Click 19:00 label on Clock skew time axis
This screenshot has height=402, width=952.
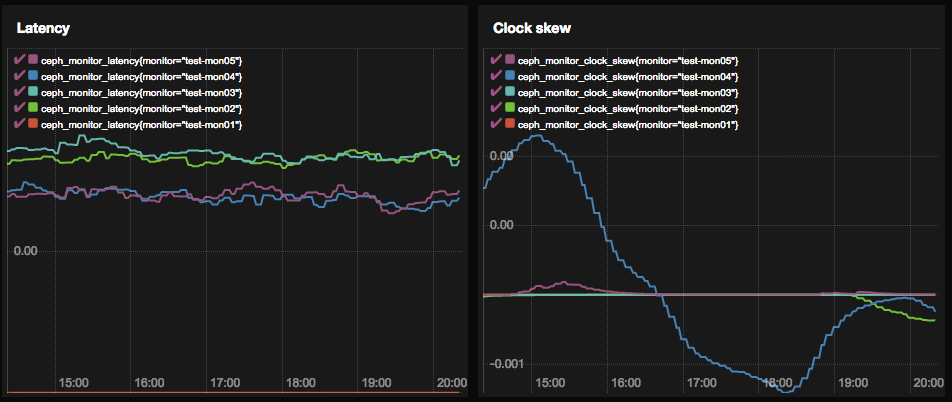coord(852,383)
